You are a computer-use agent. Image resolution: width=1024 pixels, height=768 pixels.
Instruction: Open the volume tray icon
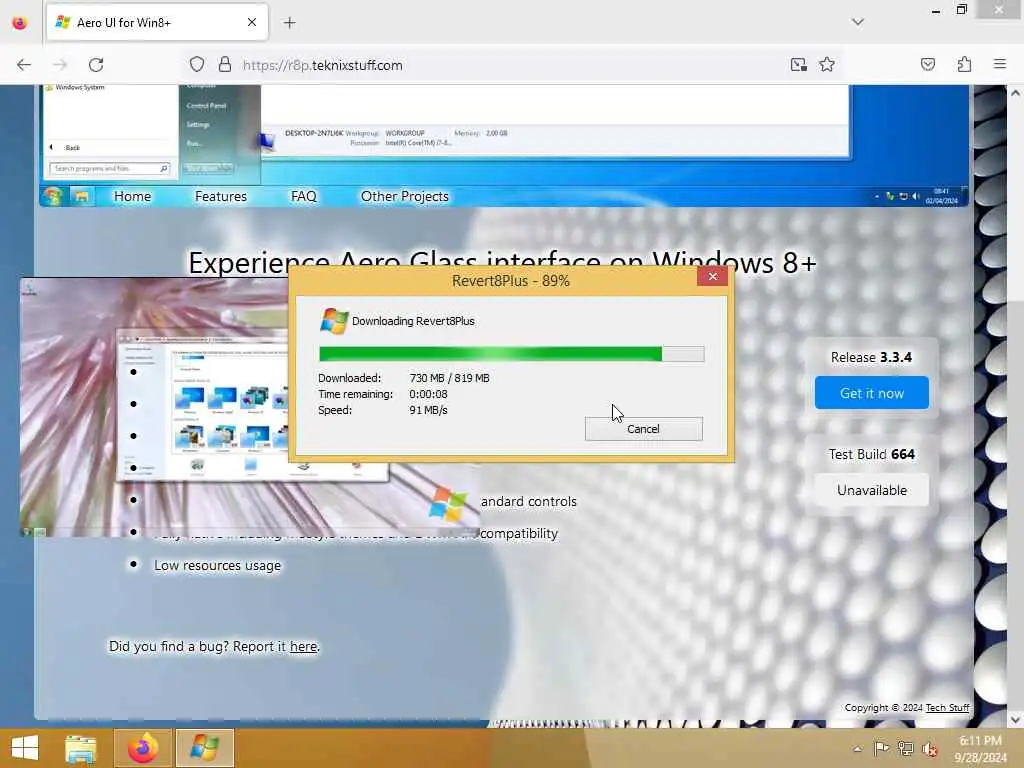pos(930,749)
